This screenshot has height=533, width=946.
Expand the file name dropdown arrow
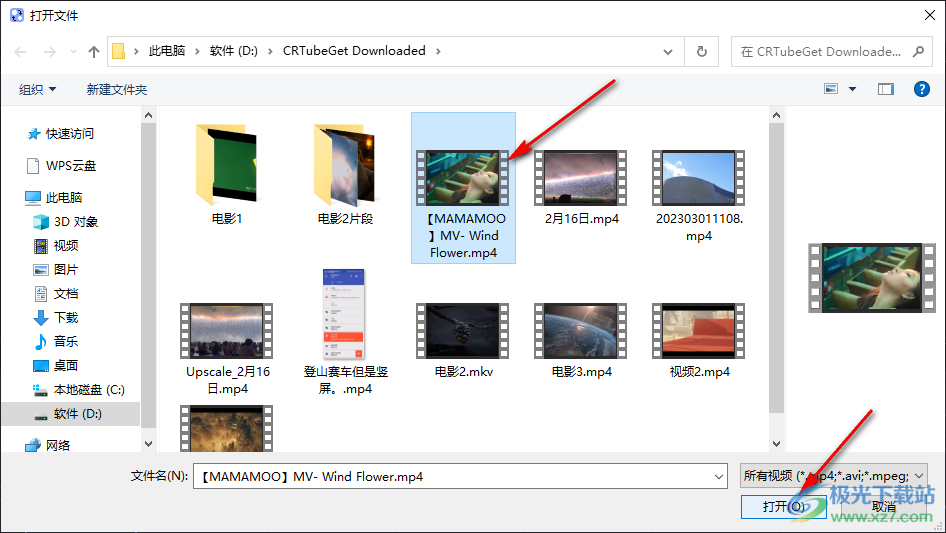coord(719,476)
